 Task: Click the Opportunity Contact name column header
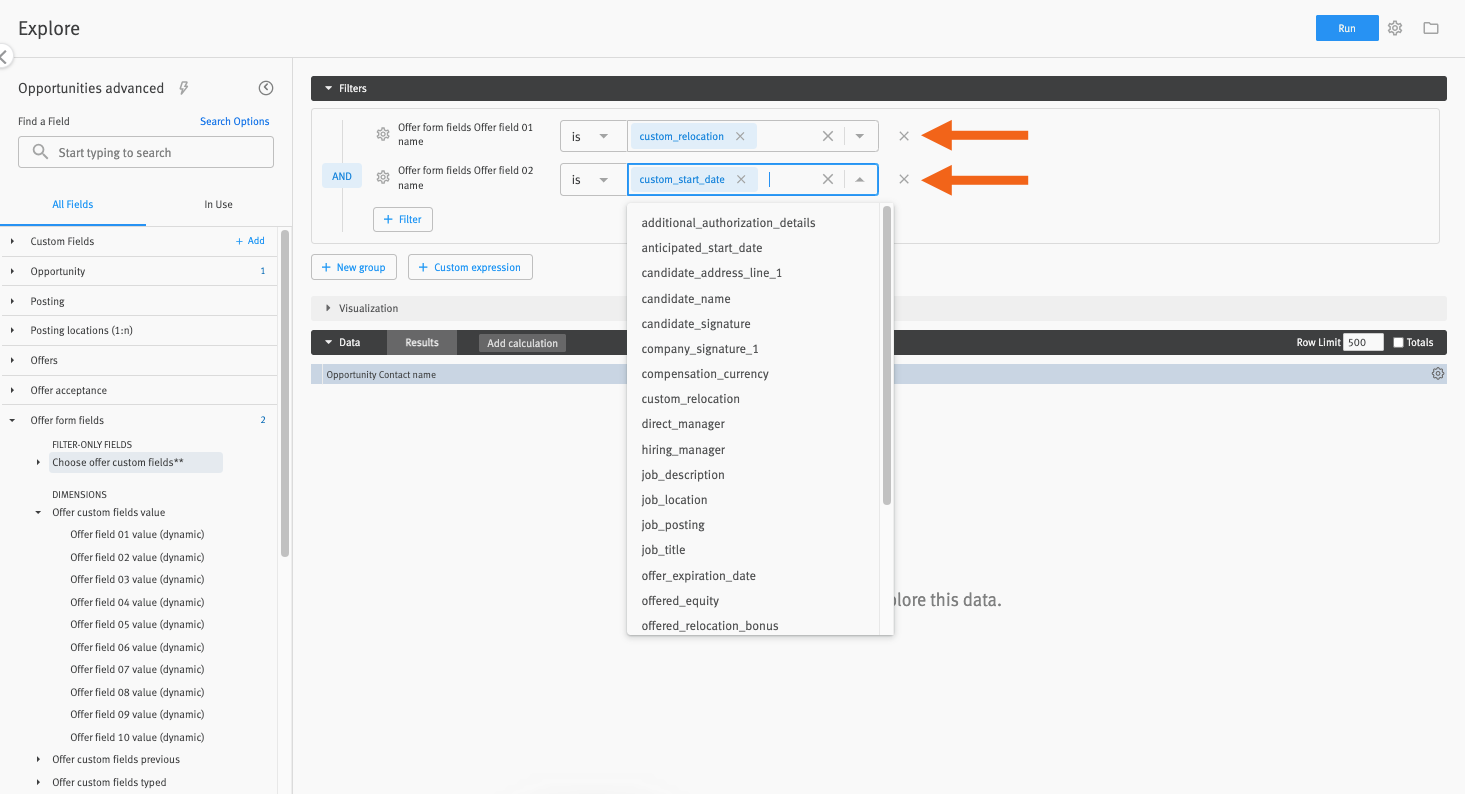pyautogui.click(x=381, y=375)
